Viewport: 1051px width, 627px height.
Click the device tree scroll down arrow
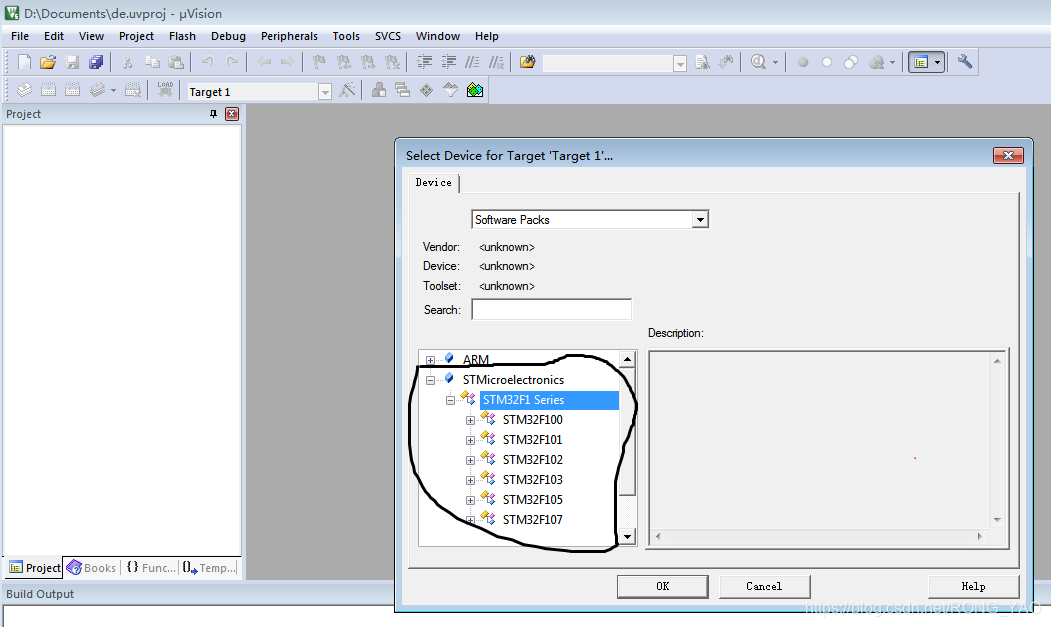tap(627, 537)
